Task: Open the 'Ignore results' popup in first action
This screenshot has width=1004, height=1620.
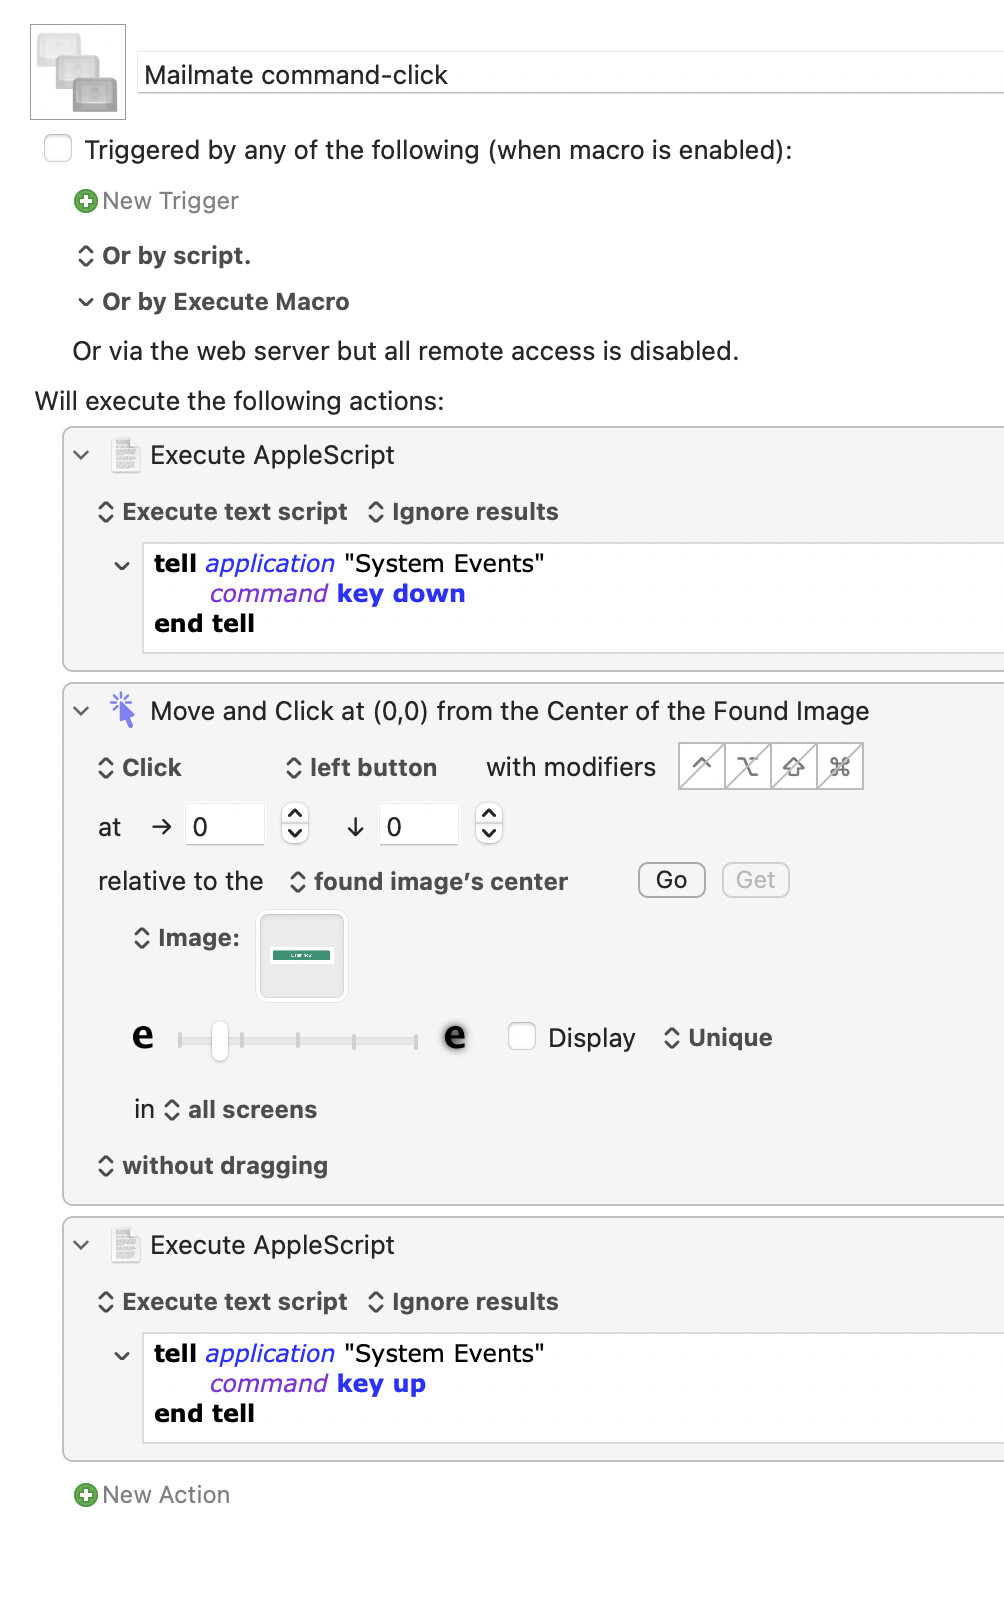Action: click(x=463, y=512)
